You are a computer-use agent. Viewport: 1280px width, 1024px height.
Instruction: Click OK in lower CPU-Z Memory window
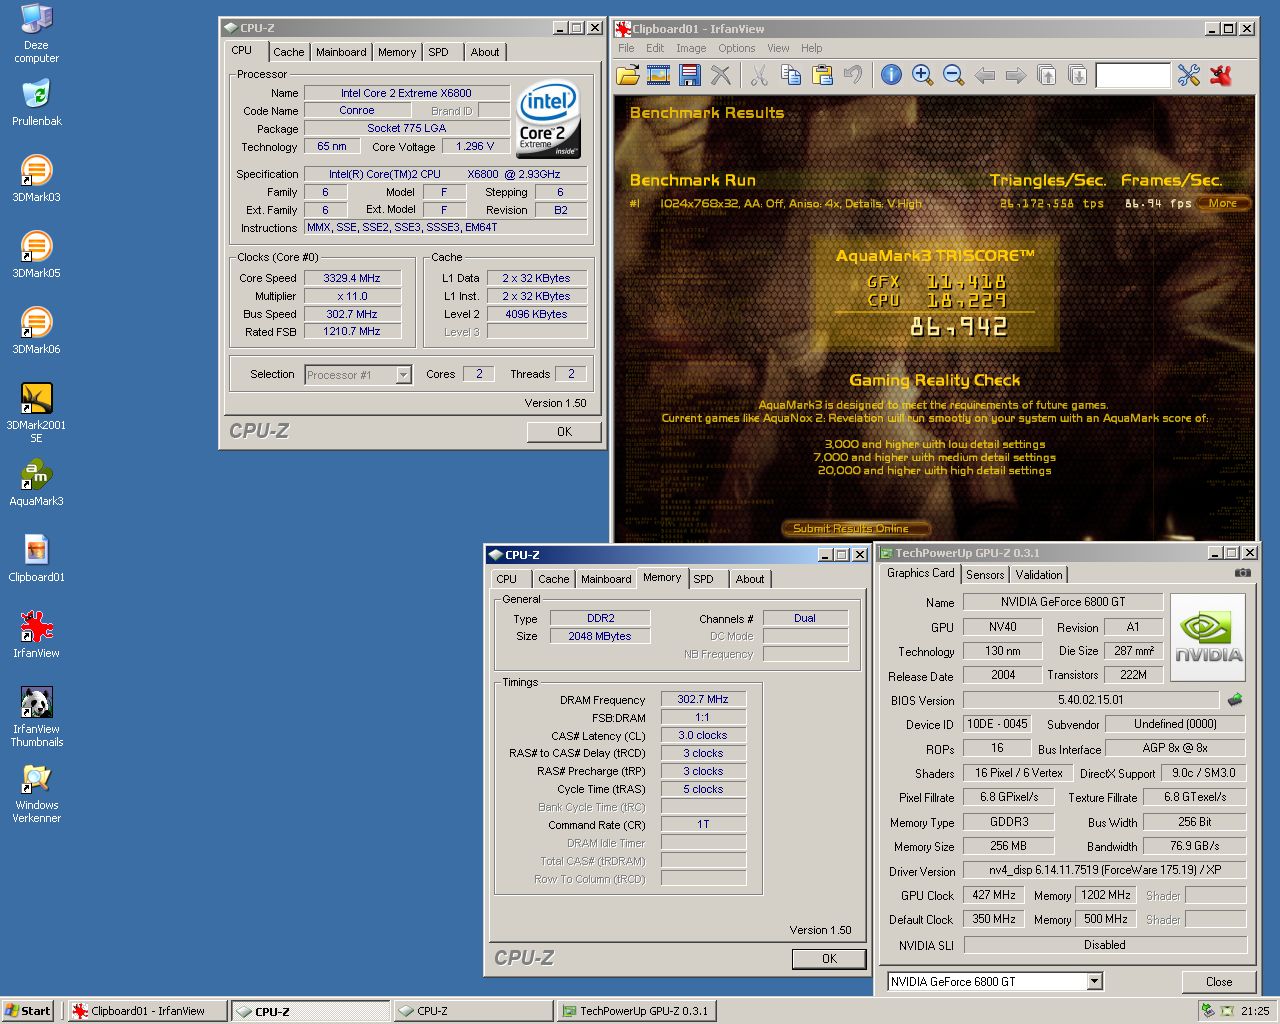tap(829, 959)
